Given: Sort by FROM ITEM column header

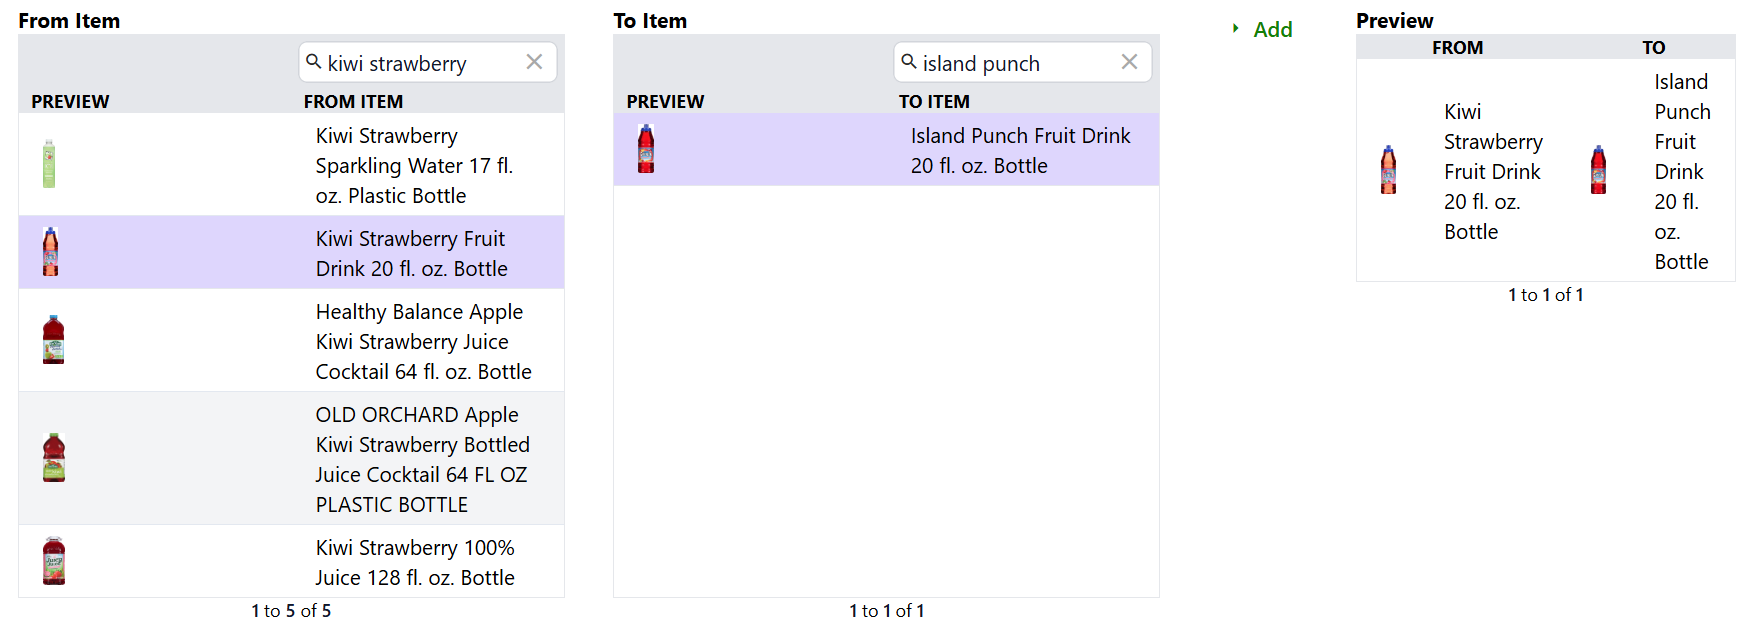Looking at the screenshot, I should (353, 101).
